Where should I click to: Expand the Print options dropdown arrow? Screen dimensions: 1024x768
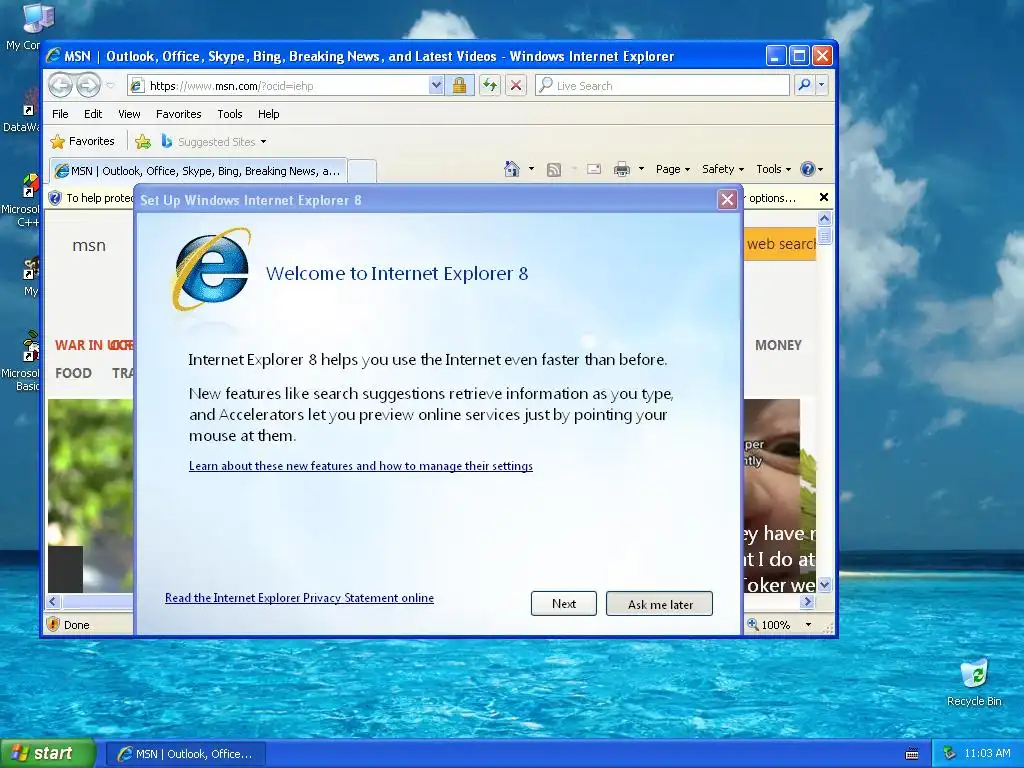tap(641, 169)
